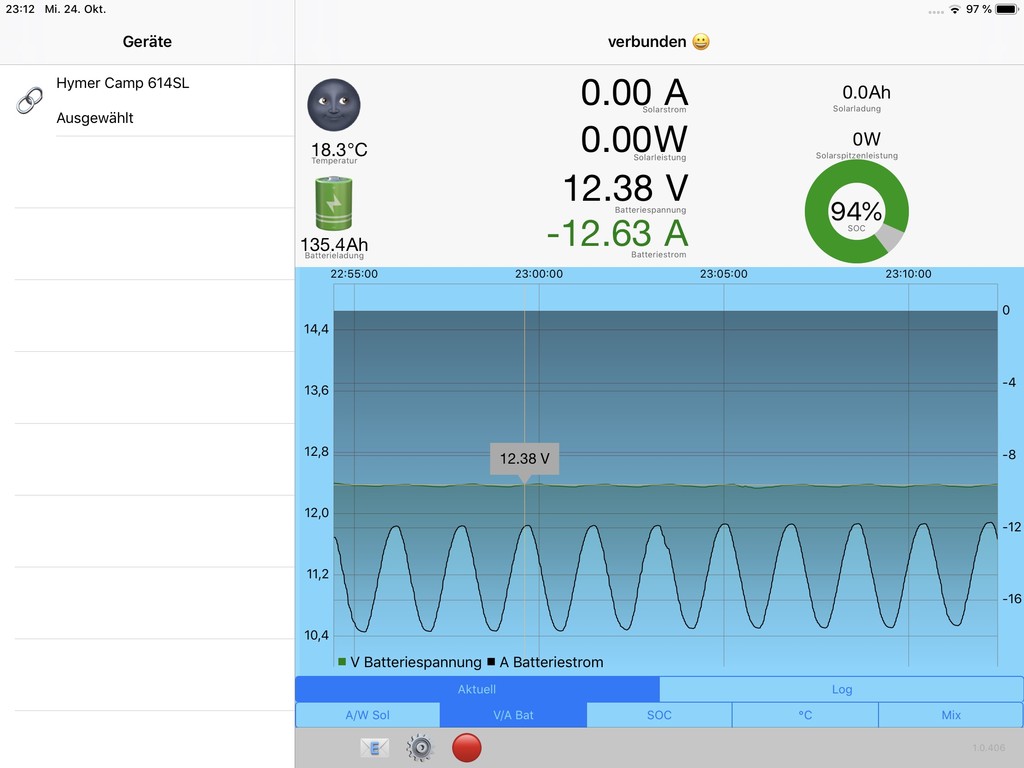Tap the moon face night icon
This screenshot has height=768, width=1024.
point(334,104)
